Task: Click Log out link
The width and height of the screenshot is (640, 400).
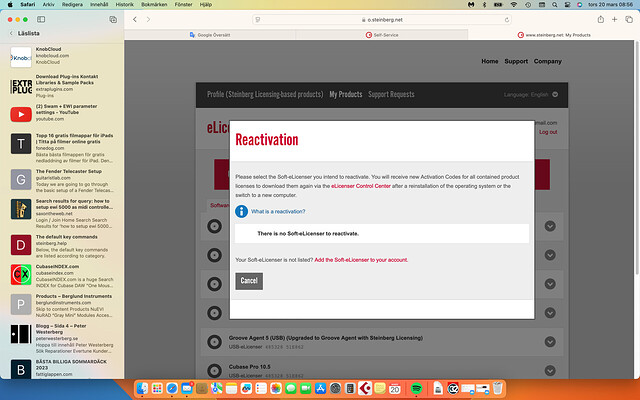Action: tap(548, 132)
